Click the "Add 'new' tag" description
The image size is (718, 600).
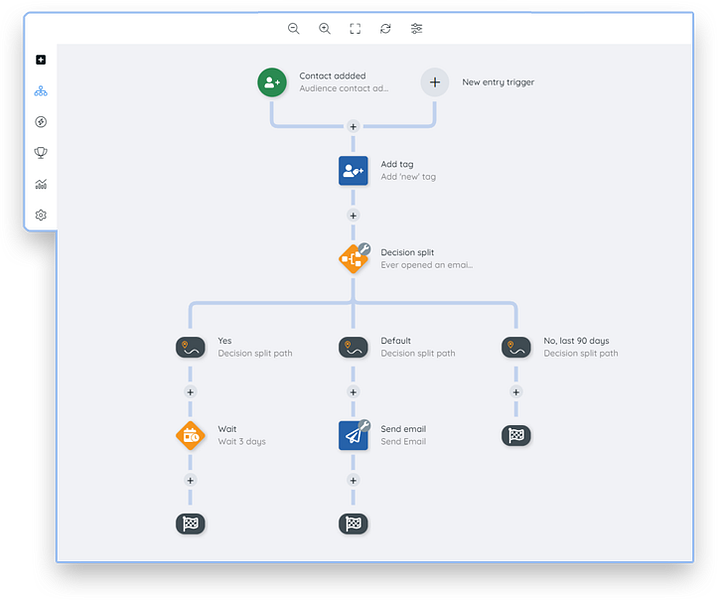pyautogui.click(x=408, y=177)
